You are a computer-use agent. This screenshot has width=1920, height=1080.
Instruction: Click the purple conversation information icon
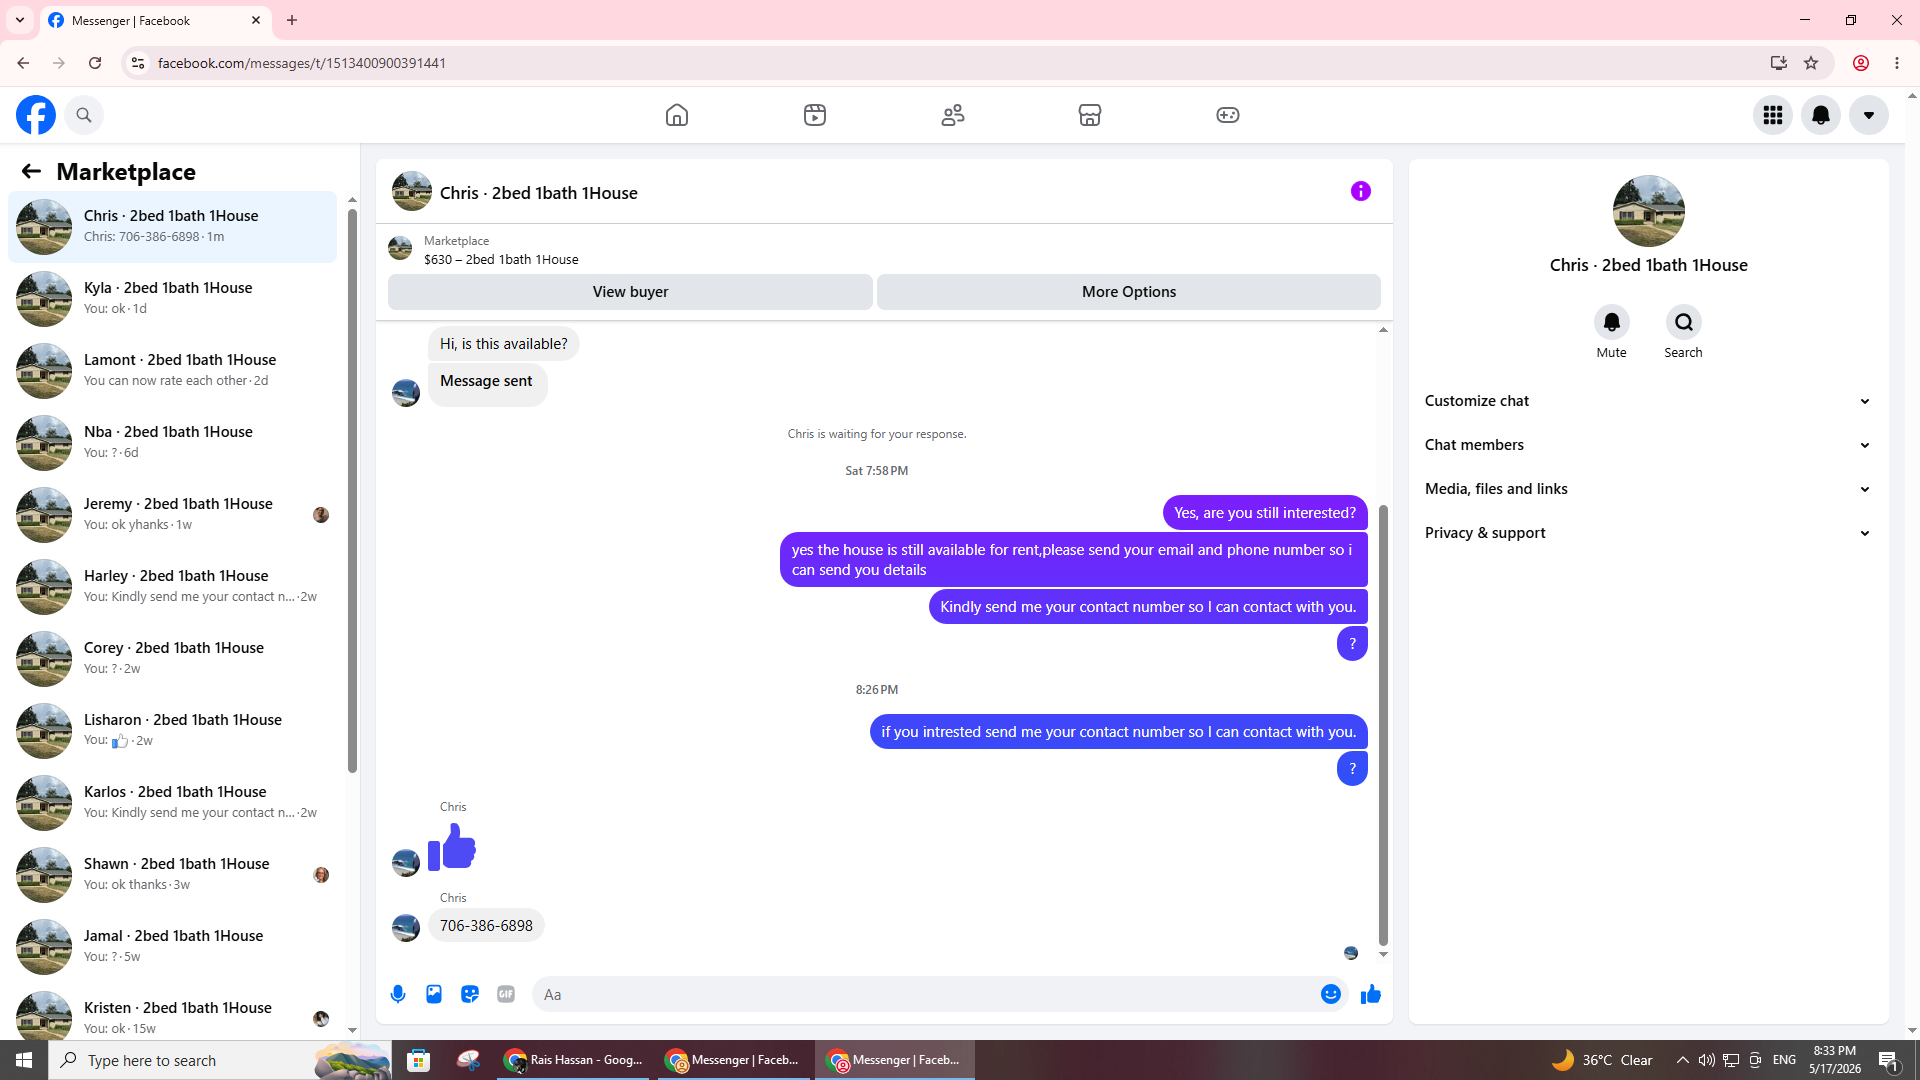click(x=1361, y=191)
